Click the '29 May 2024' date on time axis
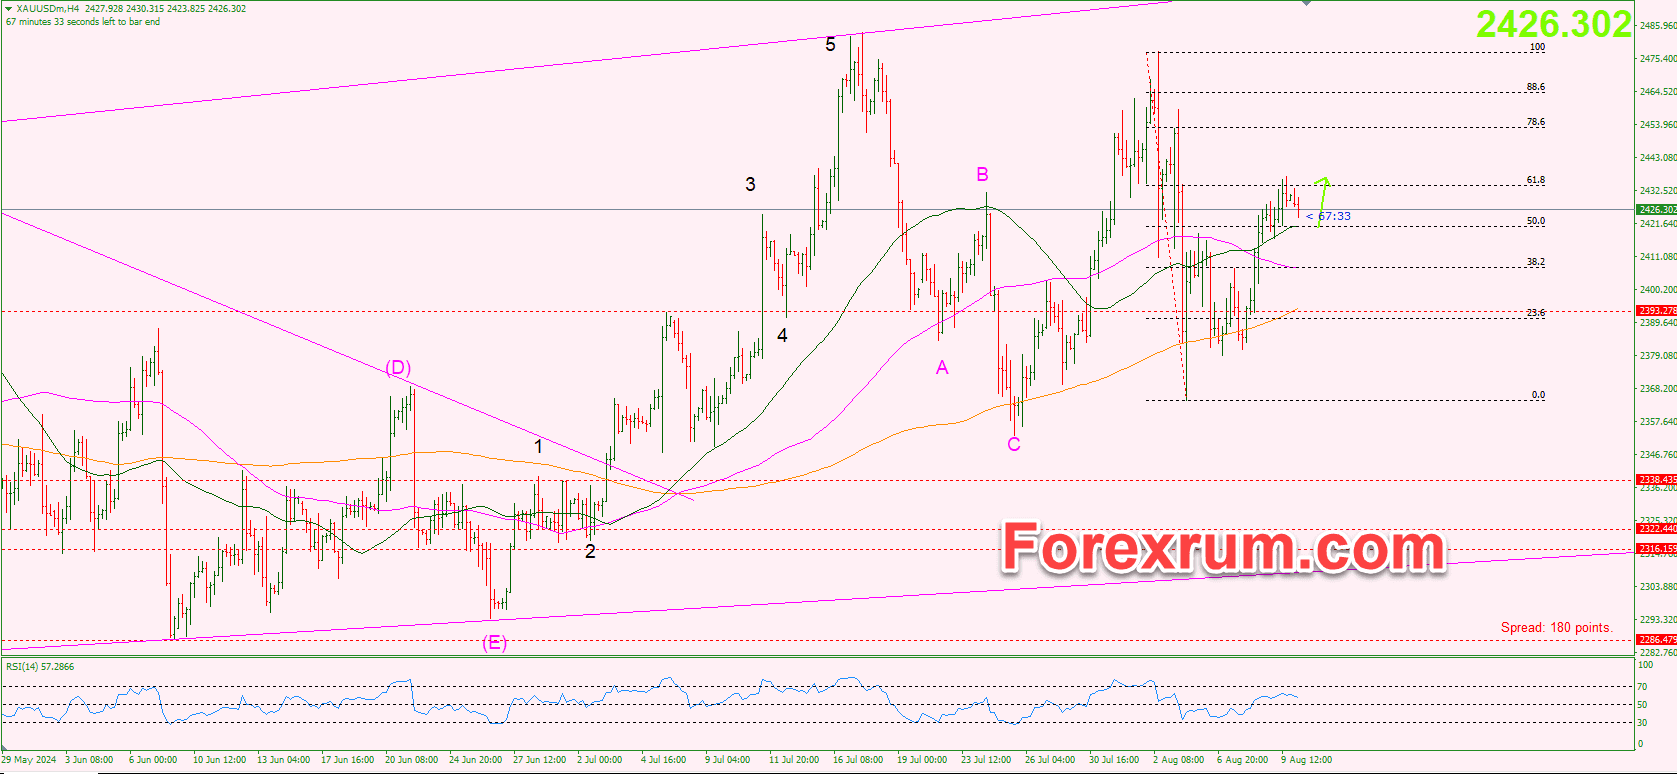 pyautogui.click(x=29, y=760)
